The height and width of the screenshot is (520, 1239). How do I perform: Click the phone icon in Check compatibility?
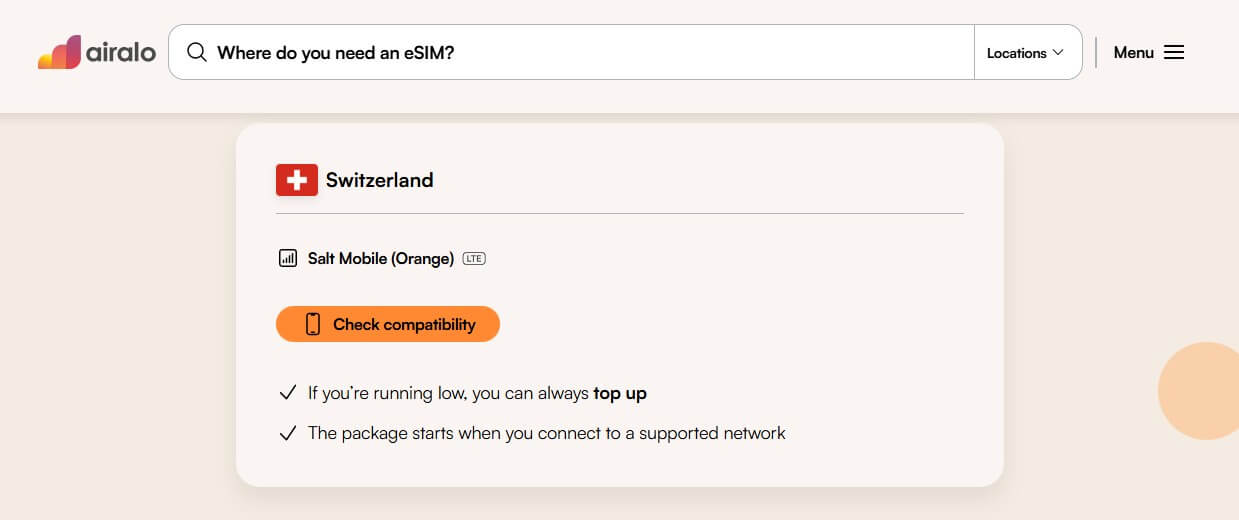[x=313, y=324]
